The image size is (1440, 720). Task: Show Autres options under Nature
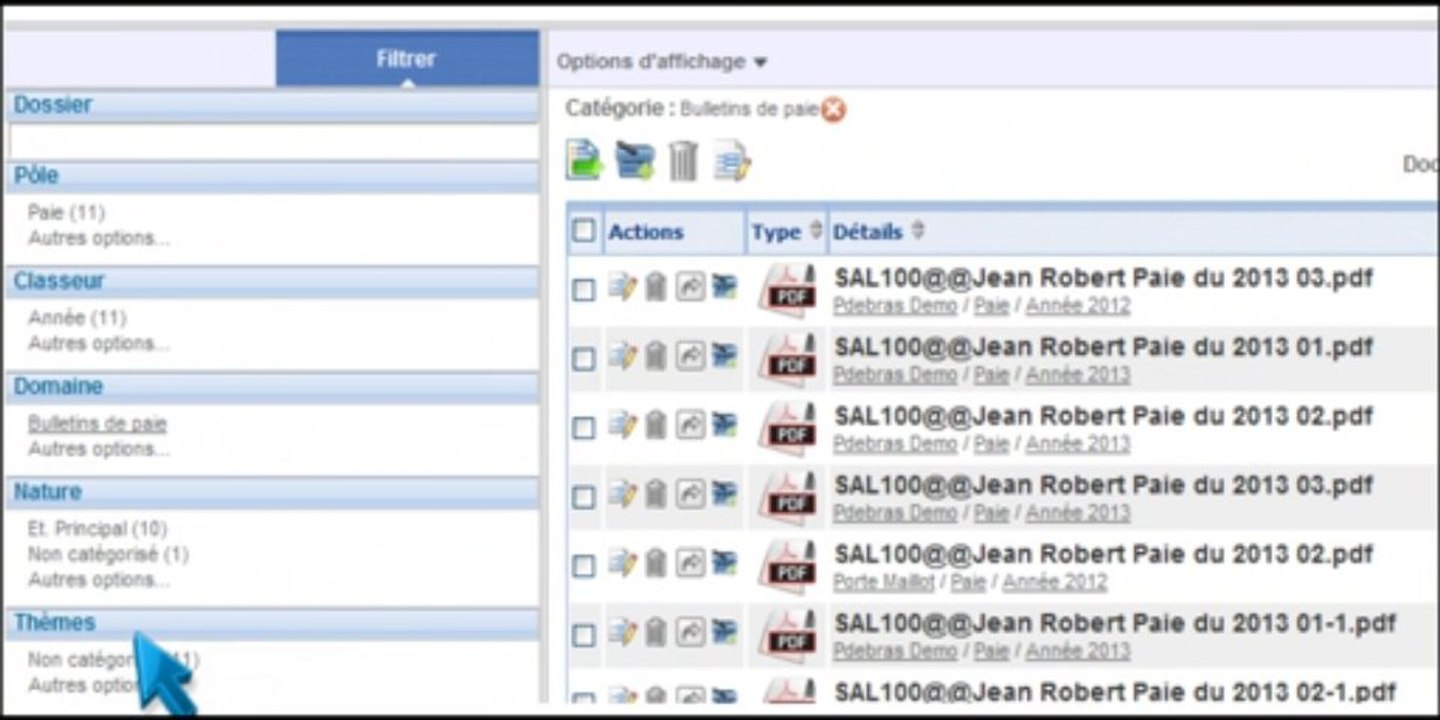[99, 580]
